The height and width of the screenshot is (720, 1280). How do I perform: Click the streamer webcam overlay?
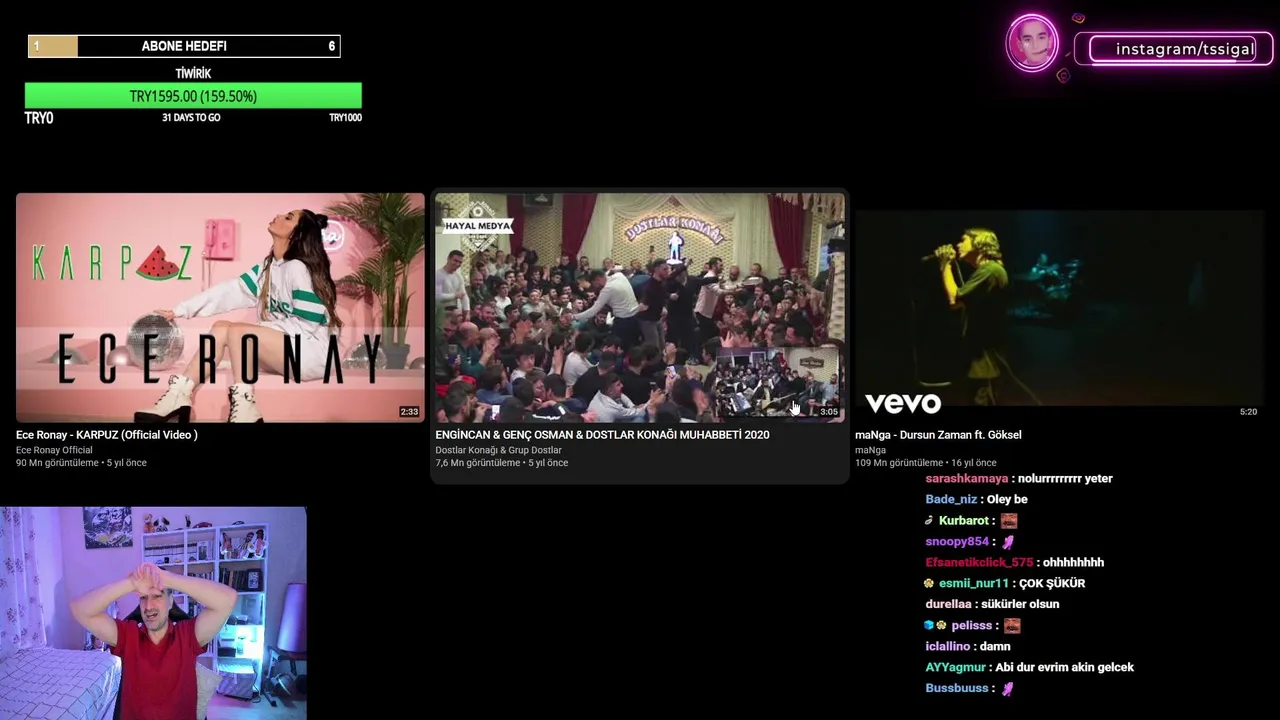point(153,613)
